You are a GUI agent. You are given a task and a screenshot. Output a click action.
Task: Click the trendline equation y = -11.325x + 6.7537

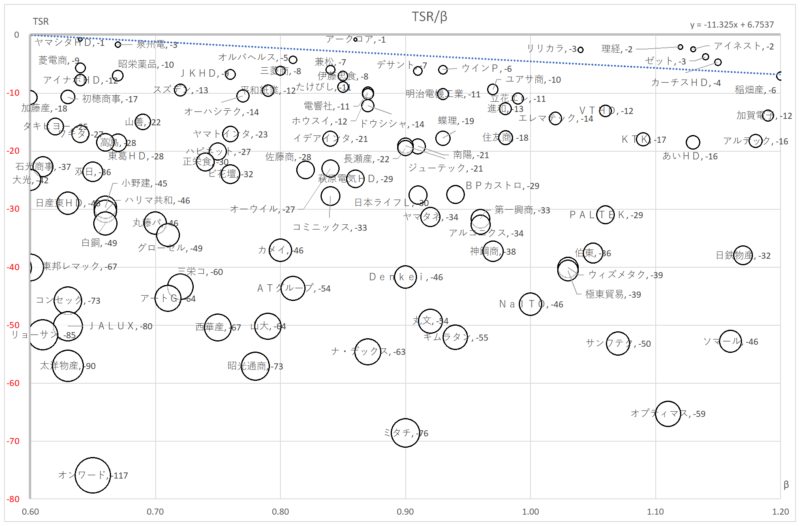(732, 24)
